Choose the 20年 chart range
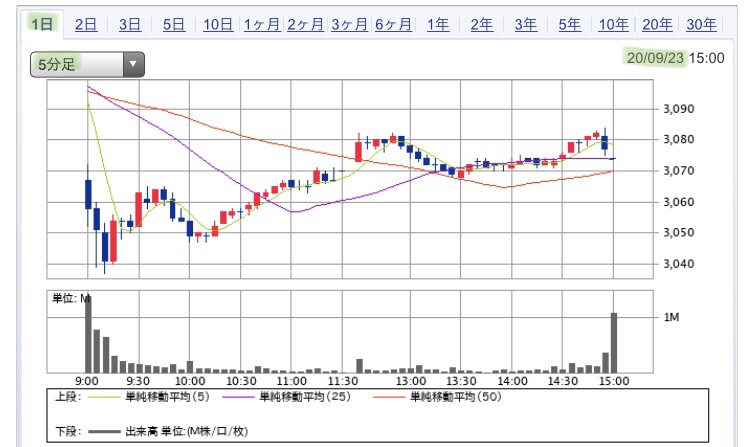 657,24
